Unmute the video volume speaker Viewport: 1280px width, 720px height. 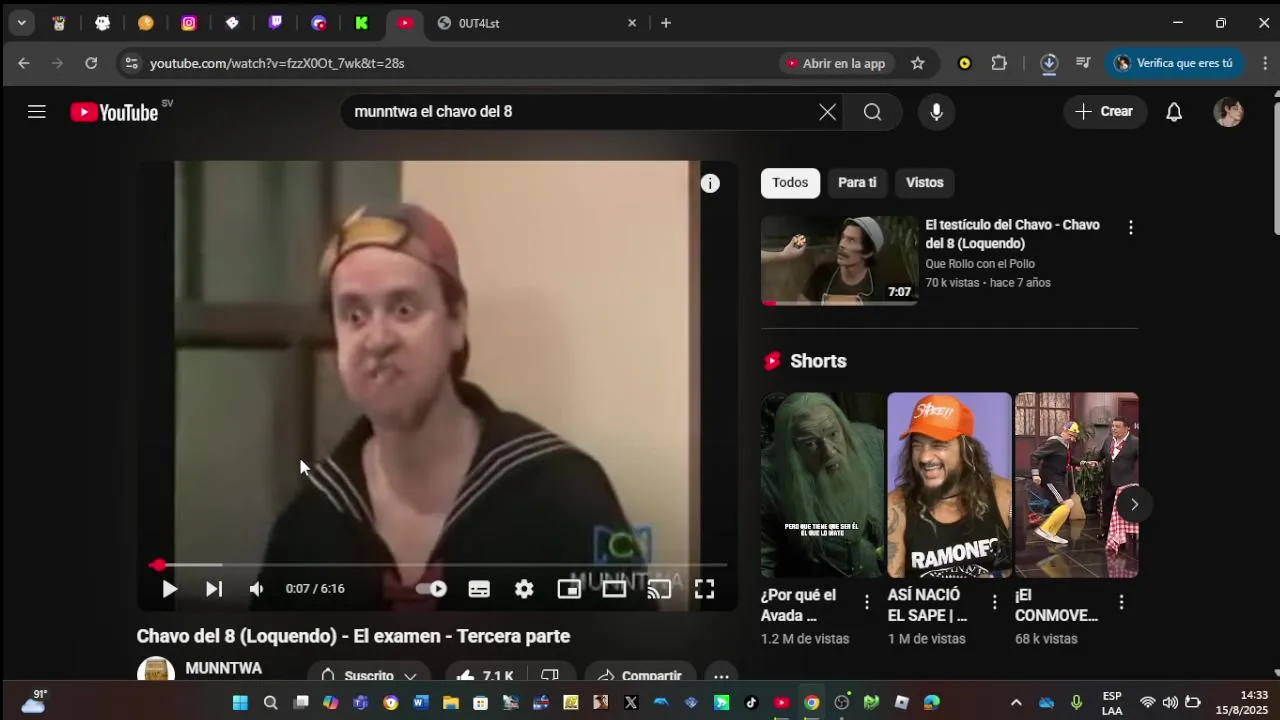(x=256, y=589)
